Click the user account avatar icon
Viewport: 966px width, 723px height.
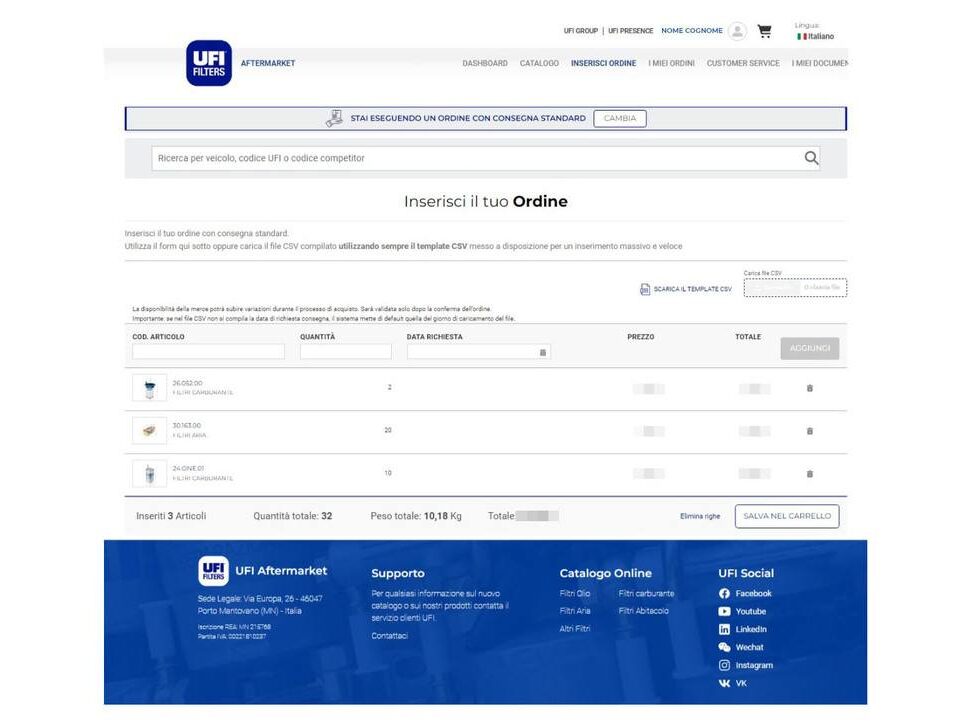click(x=737, y=31)
